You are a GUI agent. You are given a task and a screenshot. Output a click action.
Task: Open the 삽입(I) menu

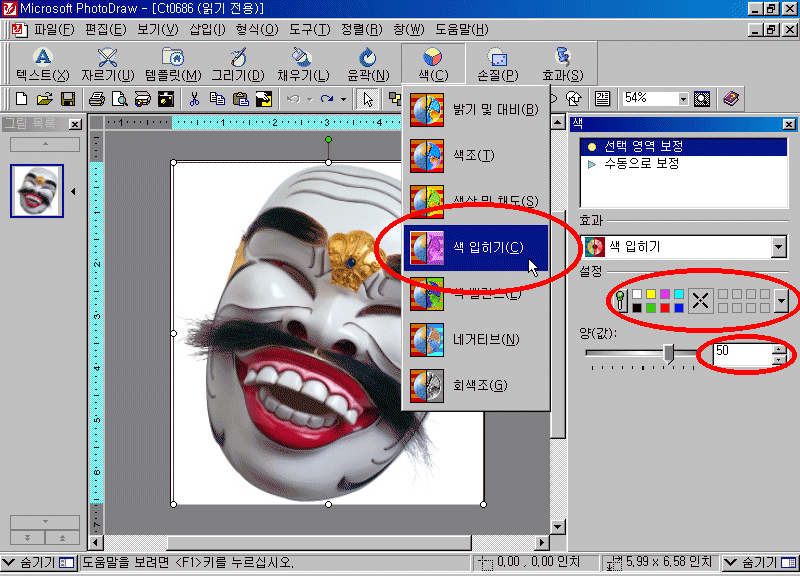pyautogui.click(x=207, y=30)
